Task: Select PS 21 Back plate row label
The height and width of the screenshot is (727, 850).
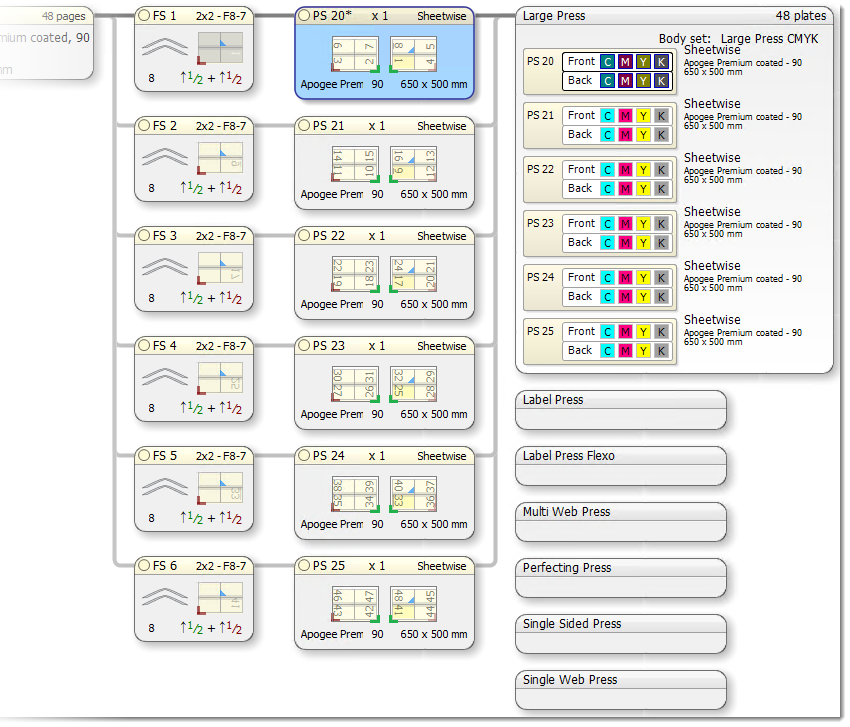Action: coord(580,134)
